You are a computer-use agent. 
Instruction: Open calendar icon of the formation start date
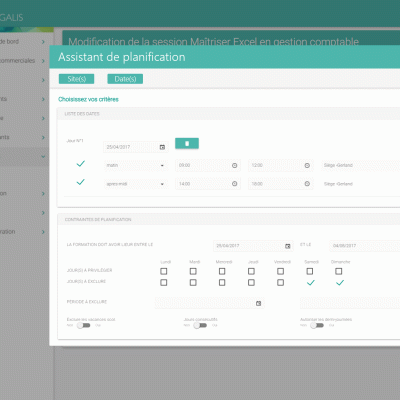pyautogui.click(x=288, y=246)
